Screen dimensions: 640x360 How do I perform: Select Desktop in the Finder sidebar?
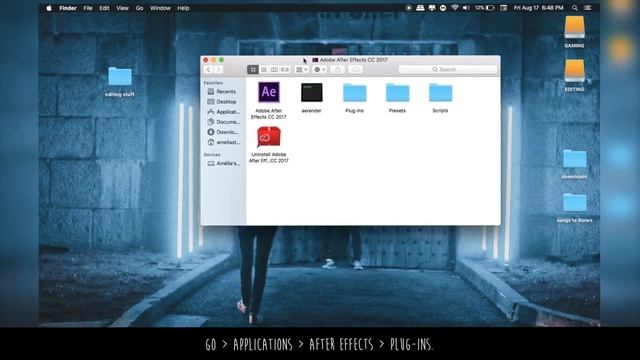[222, 102]
